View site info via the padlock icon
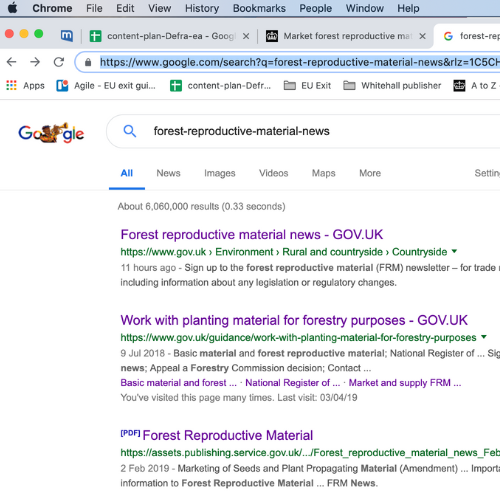Screen dimensions: 500x500 pos(88,62)
